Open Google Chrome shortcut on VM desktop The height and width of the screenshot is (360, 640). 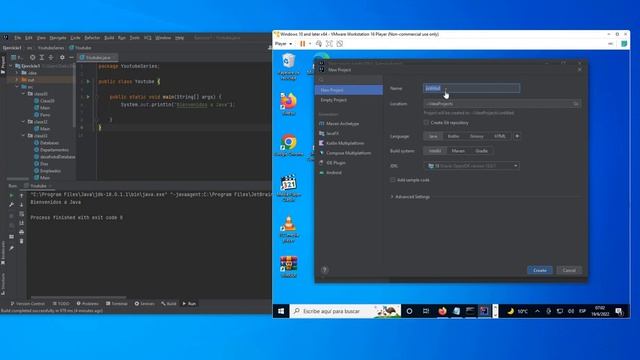(289, 145)
